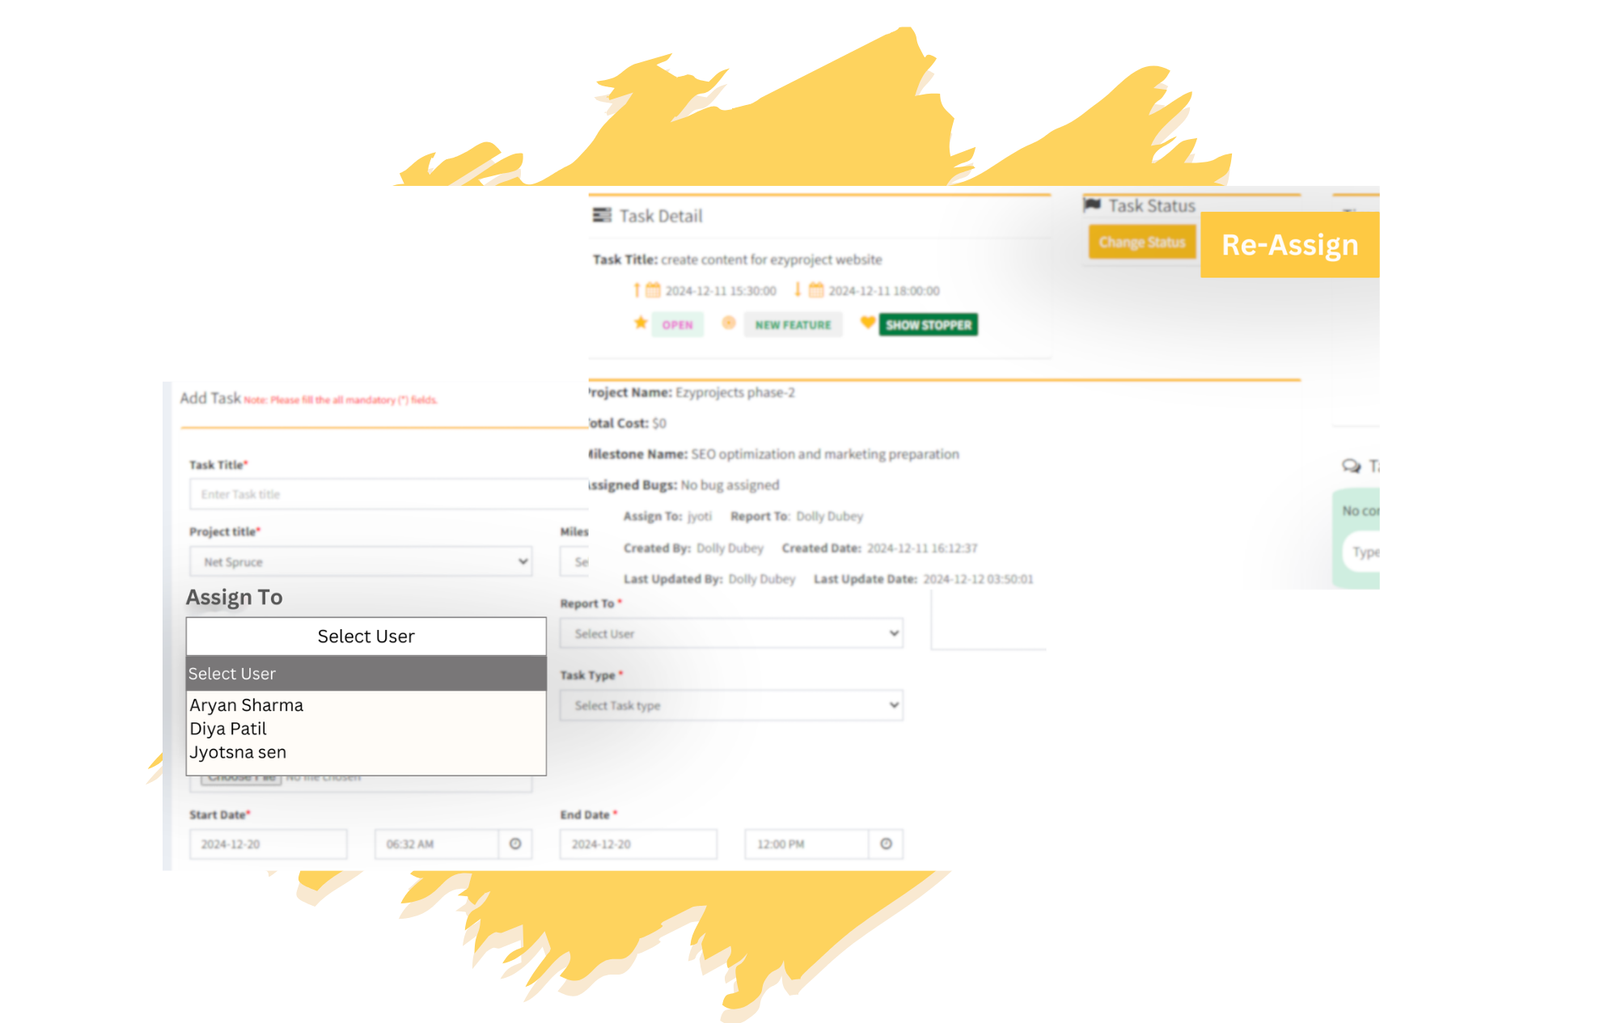Click the clock icon for start time
The width and height of the screenshot is (1600, 1023).
tap(515, 844)
